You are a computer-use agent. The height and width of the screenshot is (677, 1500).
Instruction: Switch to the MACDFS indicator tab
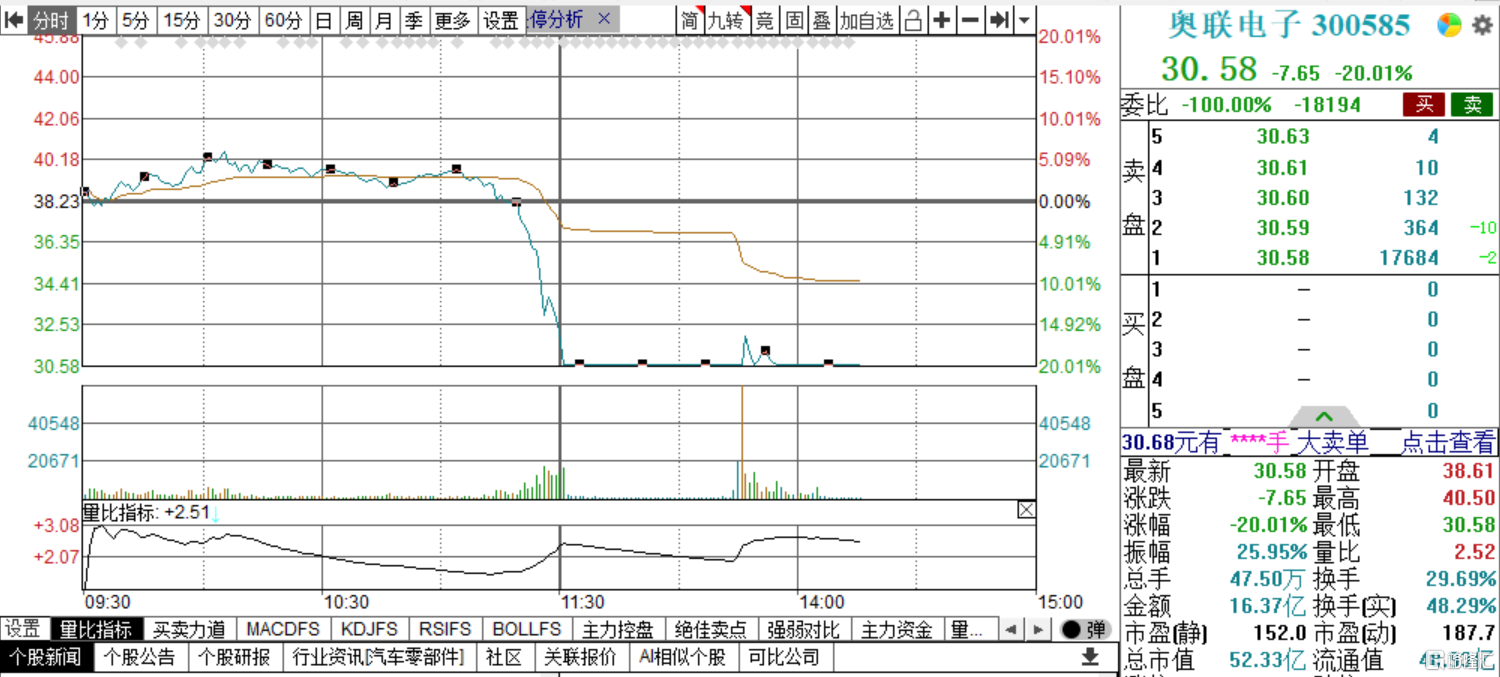point(283,629)
